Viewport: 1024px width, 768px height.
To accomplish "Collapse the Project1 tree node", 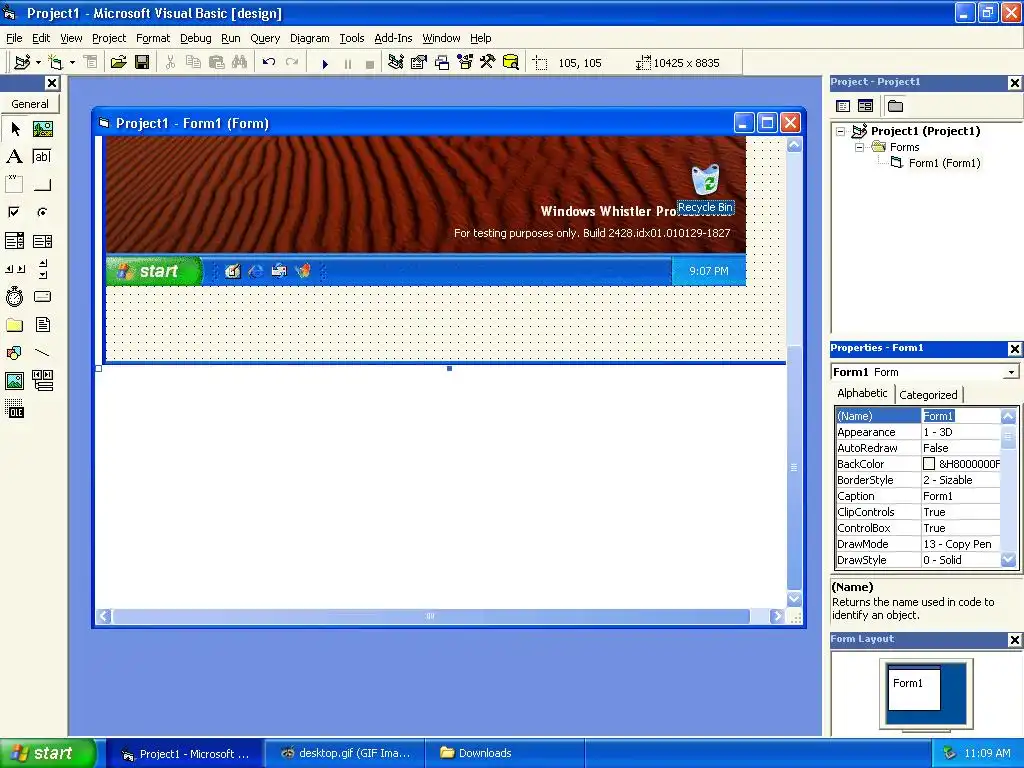I will click(841, 131).
